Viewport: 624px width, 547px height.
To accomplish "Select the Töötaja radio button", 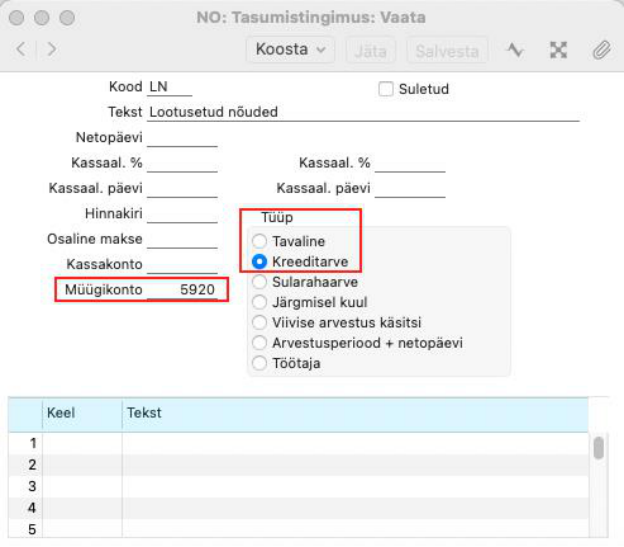I will [259, 363].
